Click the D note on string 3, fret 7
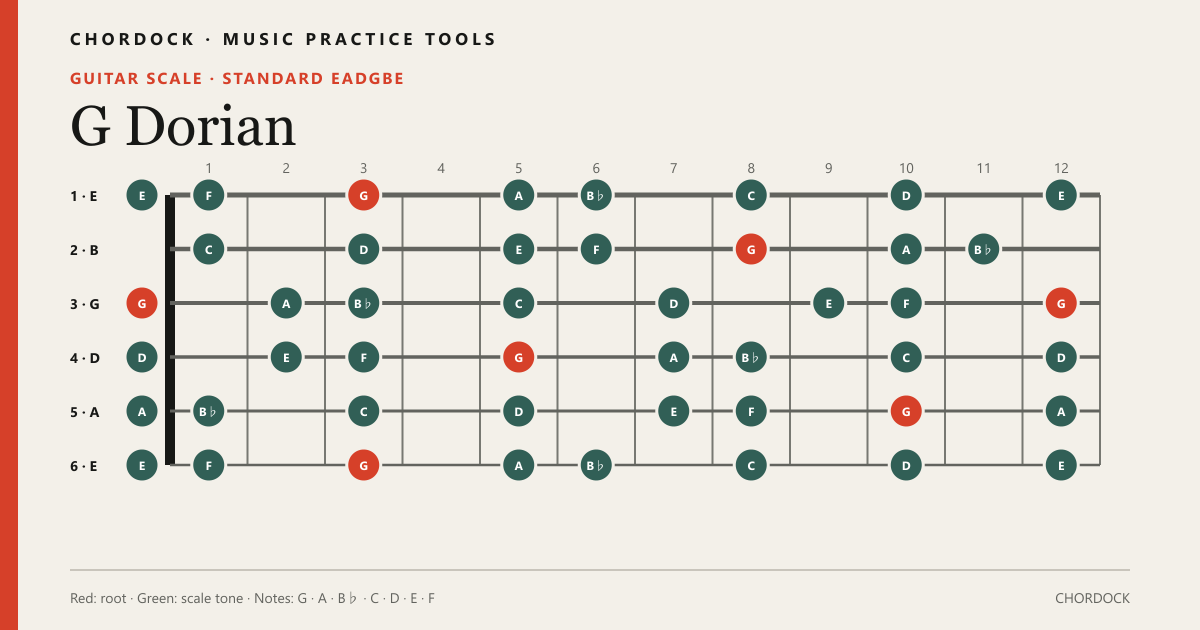The image size is (1200, 630). coord(673,303)
